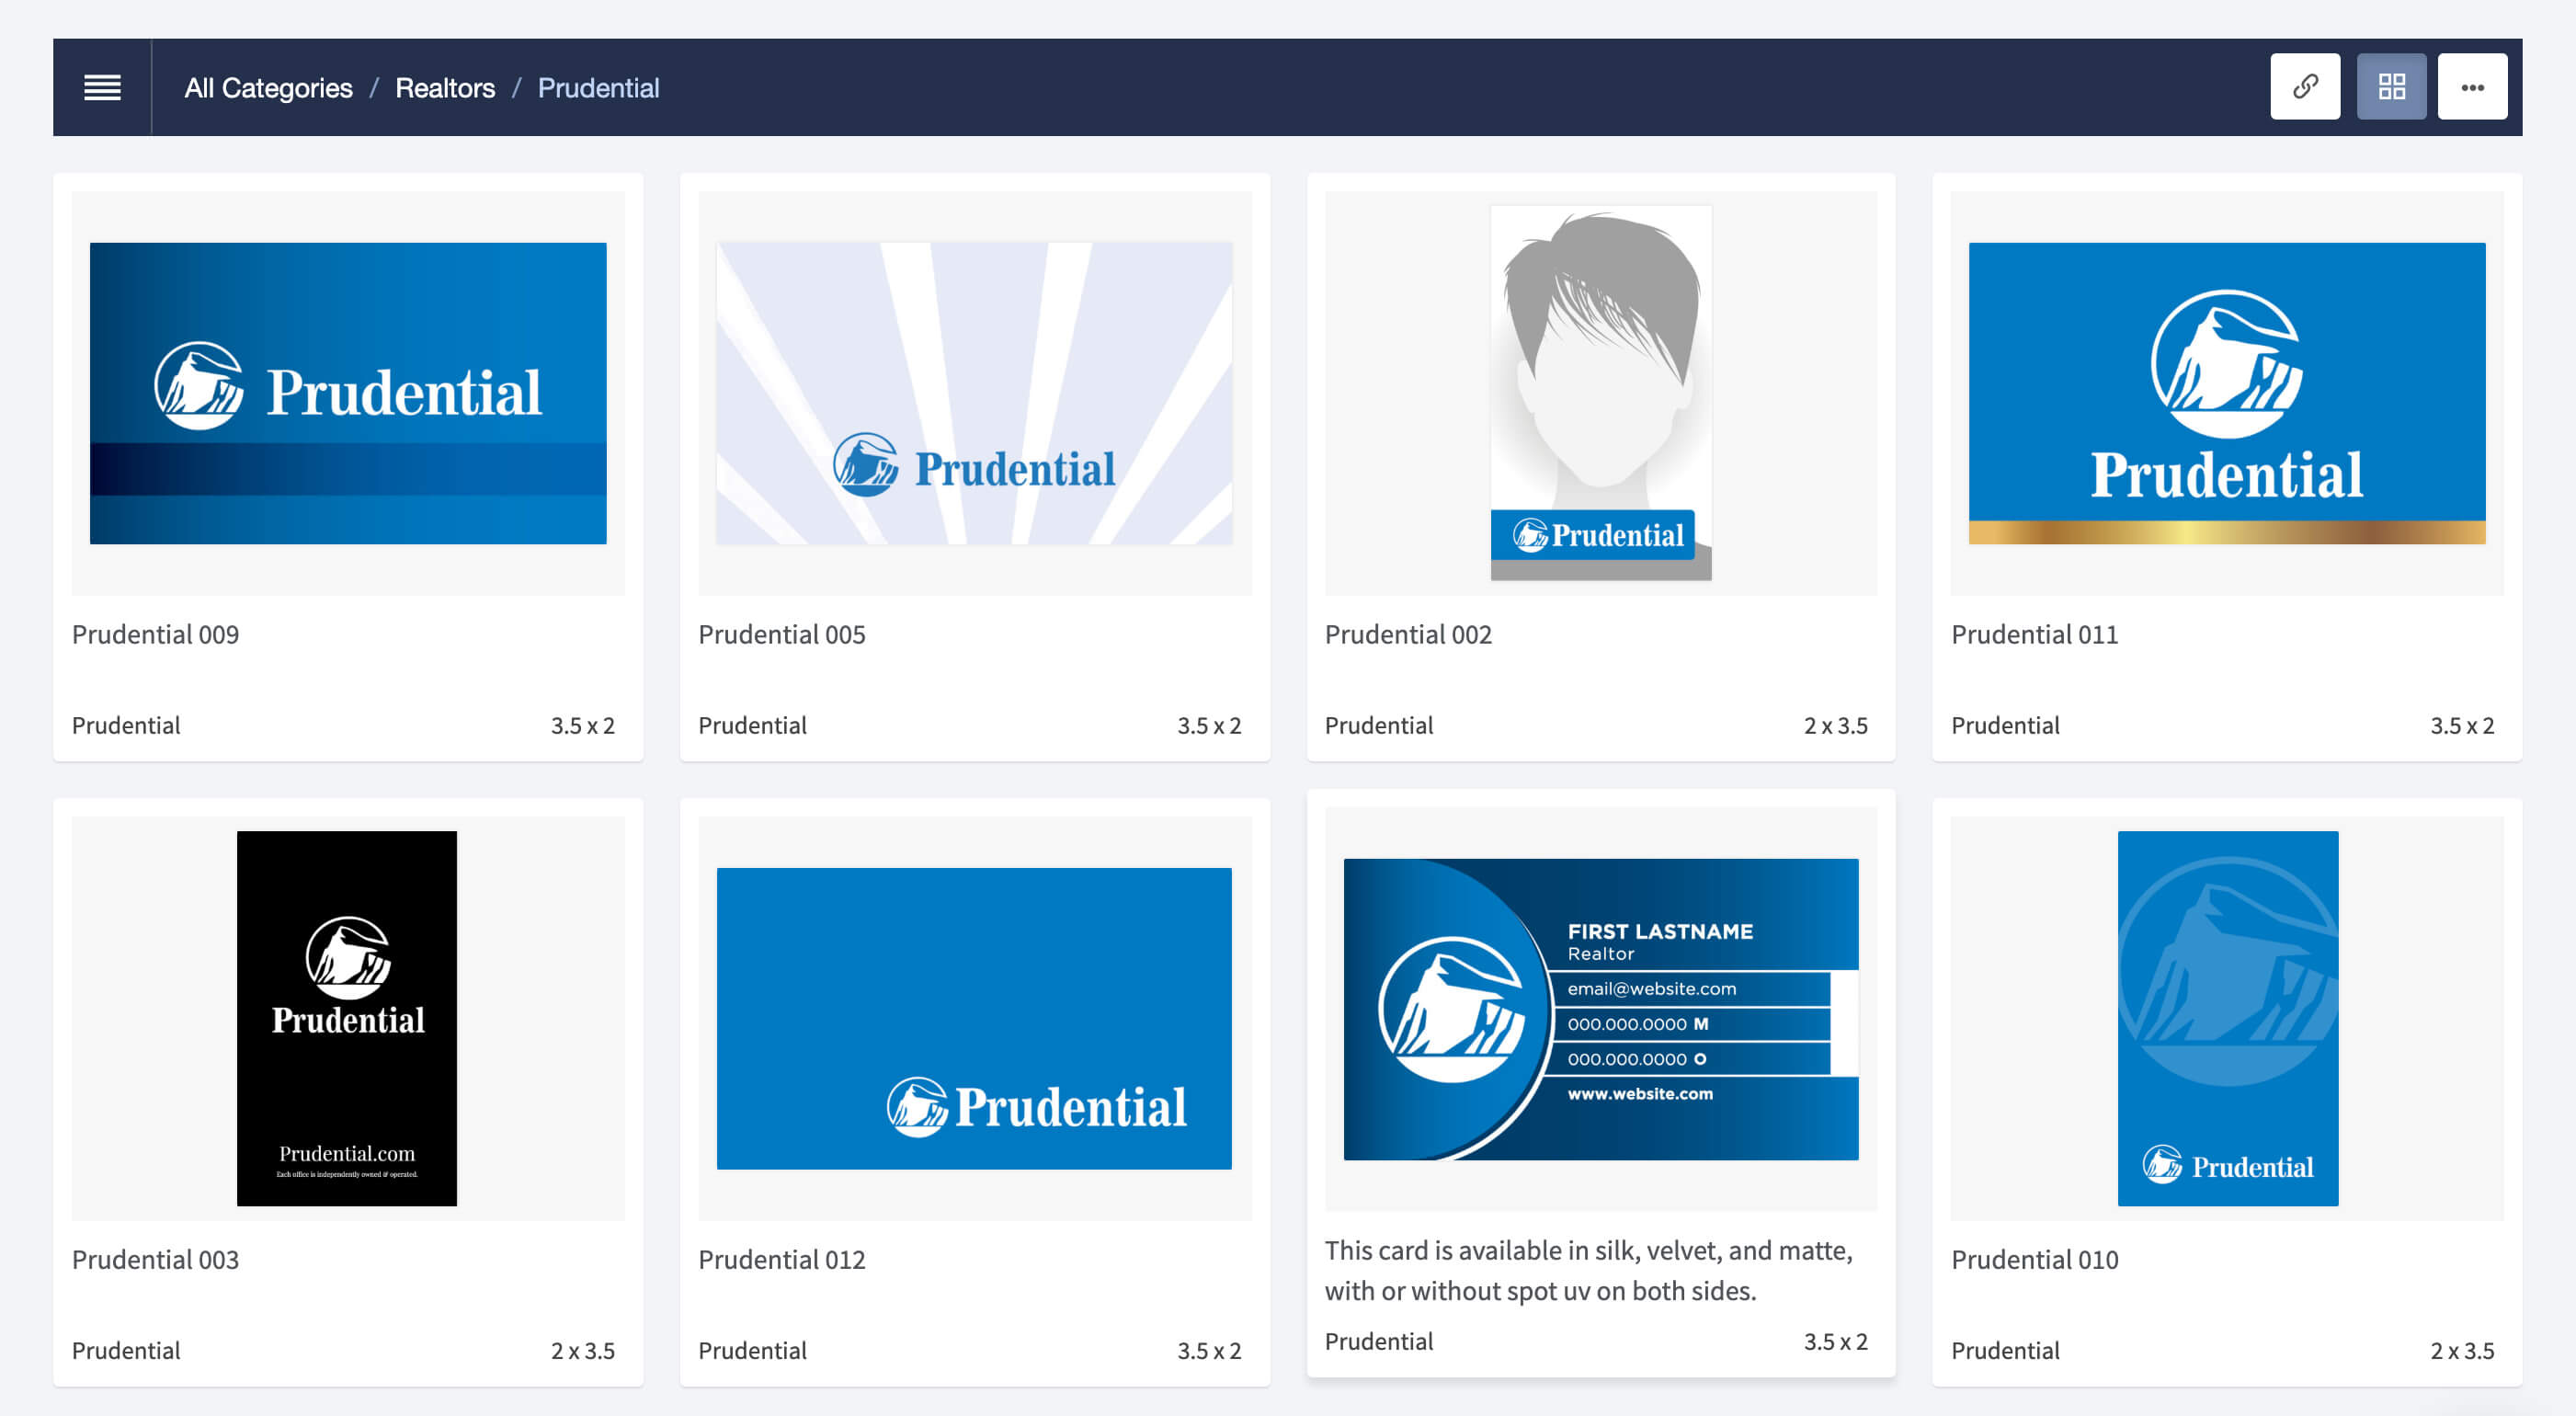Viewport: 2576px width, 1416px height.
Task: Open the FIRST LASTNAME Realtor card preview
Action: tap(1600, 1009)
